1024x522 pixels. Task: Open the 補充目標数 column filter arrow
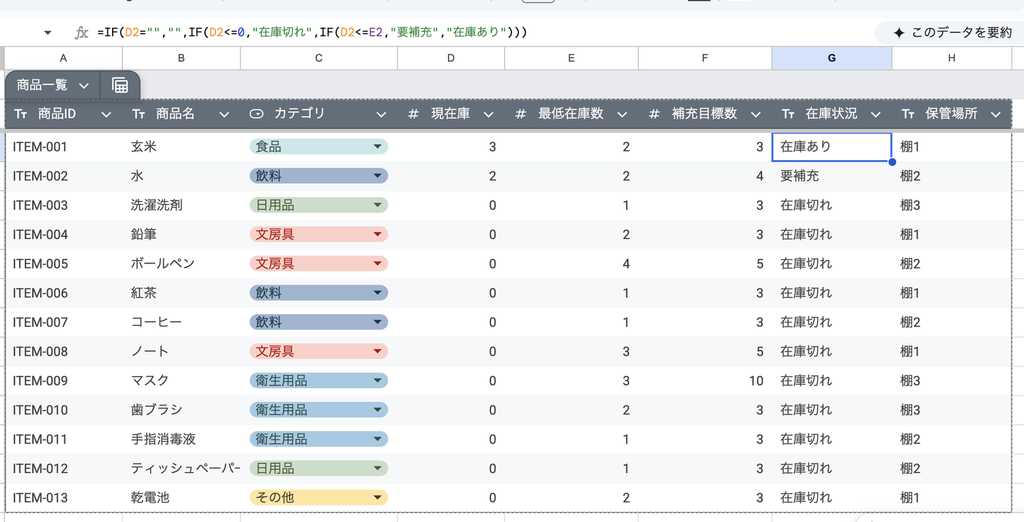[756, 115]
